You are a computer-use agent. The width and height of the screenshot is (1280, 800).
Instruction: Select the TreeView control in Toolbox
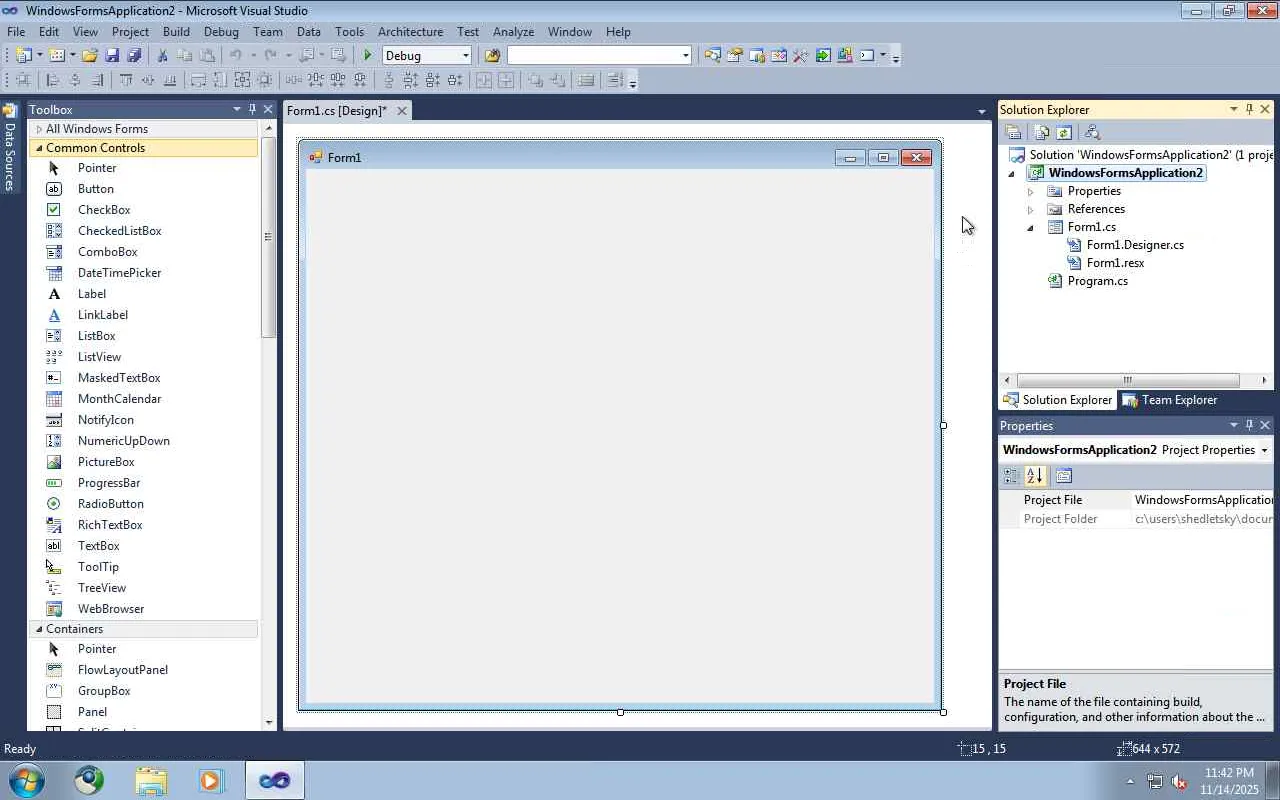point(146,588)
